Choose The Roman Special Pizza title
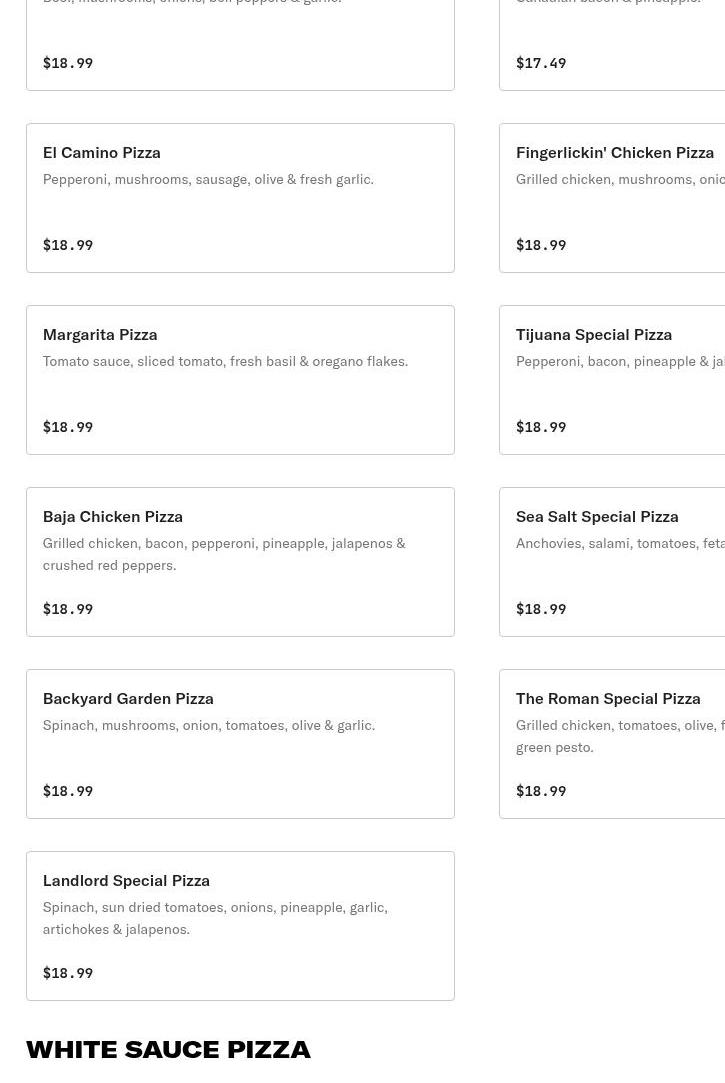 (607, 699)
